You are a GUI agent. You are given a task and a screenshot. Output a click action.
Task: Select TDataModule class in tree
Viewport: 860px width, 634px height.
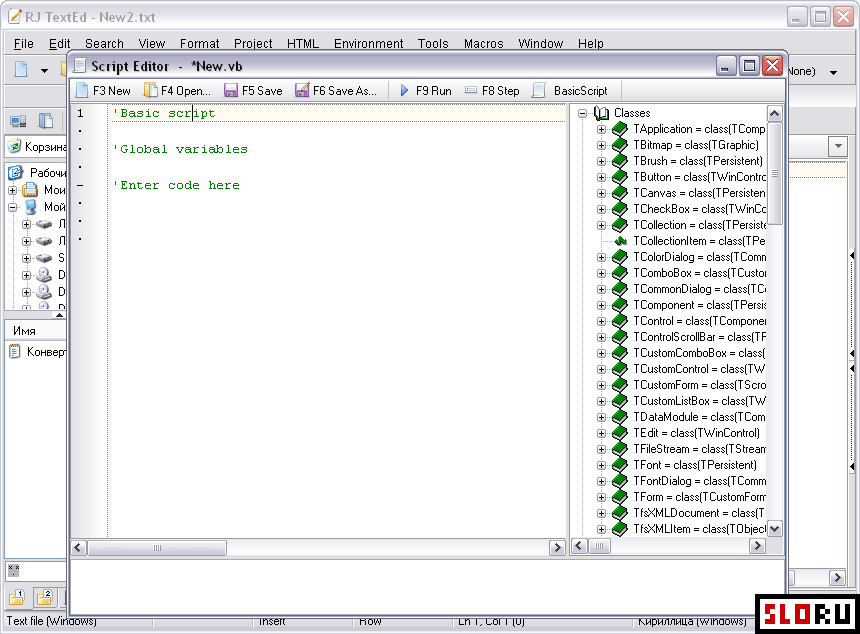coord(699,417)
